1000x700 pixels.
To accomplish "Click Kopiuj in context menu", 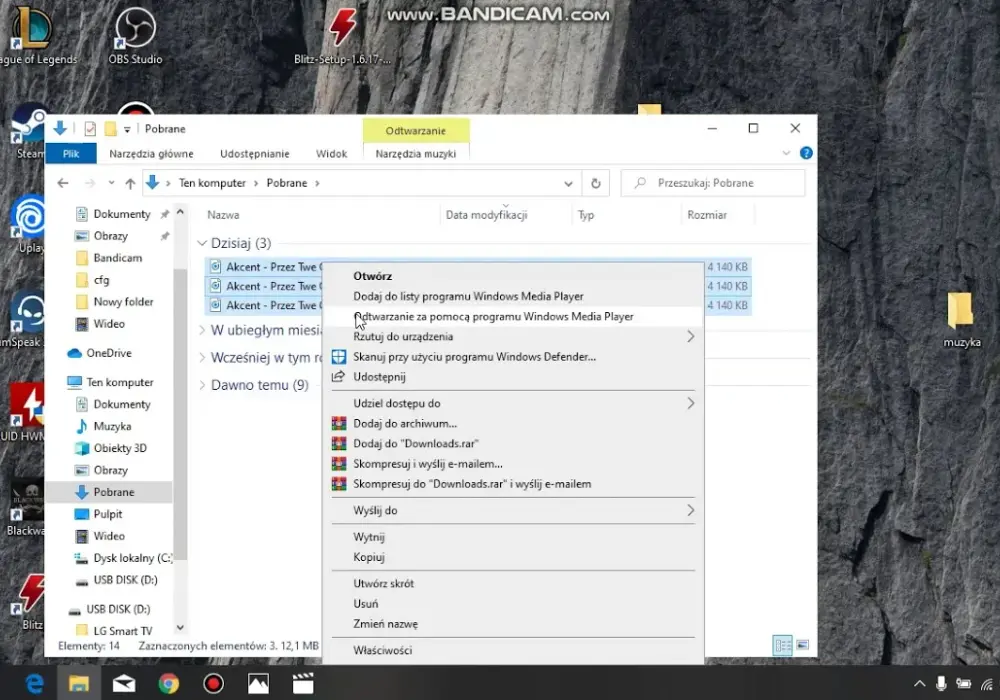I will coord(513,557).
